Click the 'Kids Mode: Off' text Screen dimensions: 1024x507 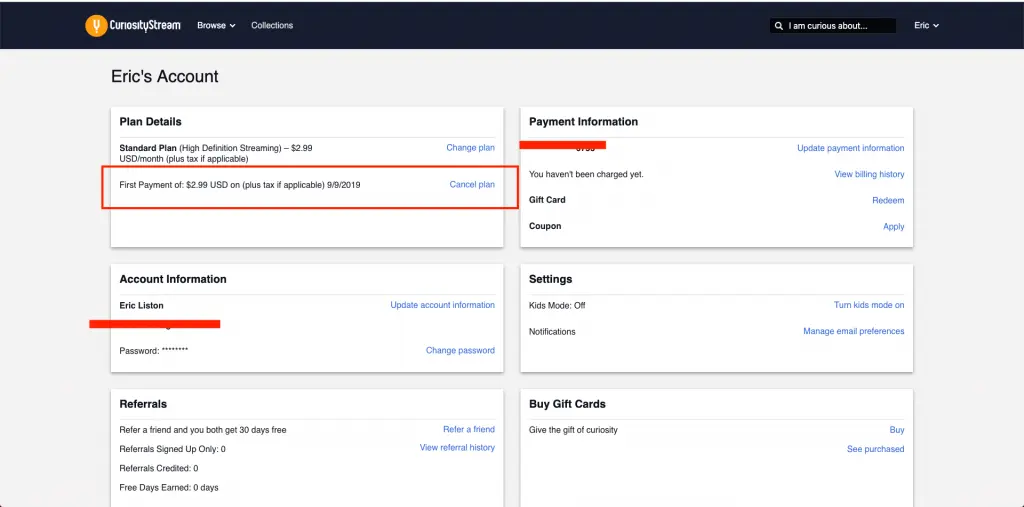557,305
